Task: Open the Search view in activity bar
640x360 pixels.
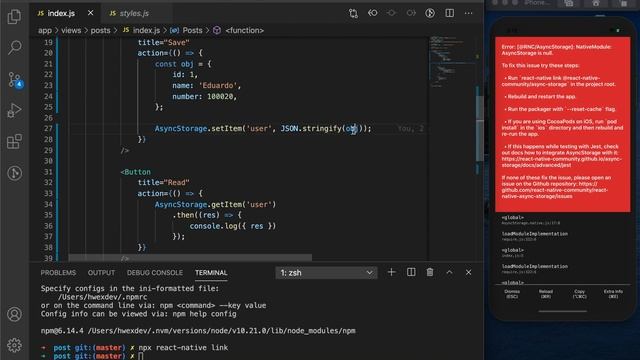Action: [x=14, y=47]
